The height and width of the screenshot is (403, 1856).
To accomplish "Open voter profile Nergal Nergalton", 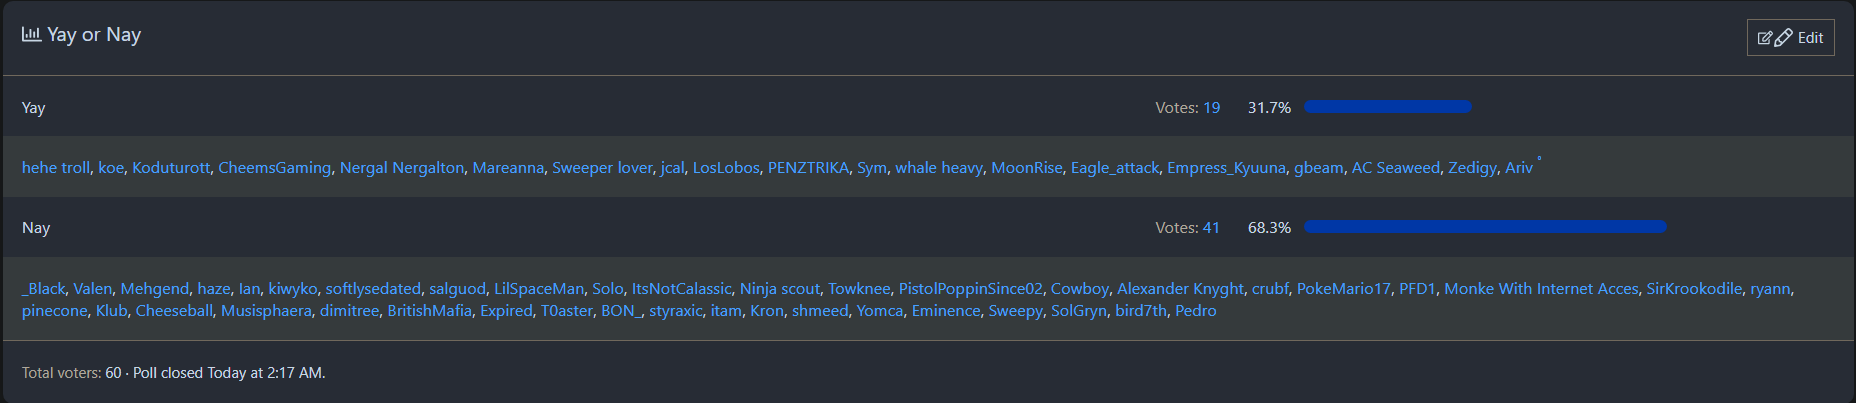I will tap(402, 168).
